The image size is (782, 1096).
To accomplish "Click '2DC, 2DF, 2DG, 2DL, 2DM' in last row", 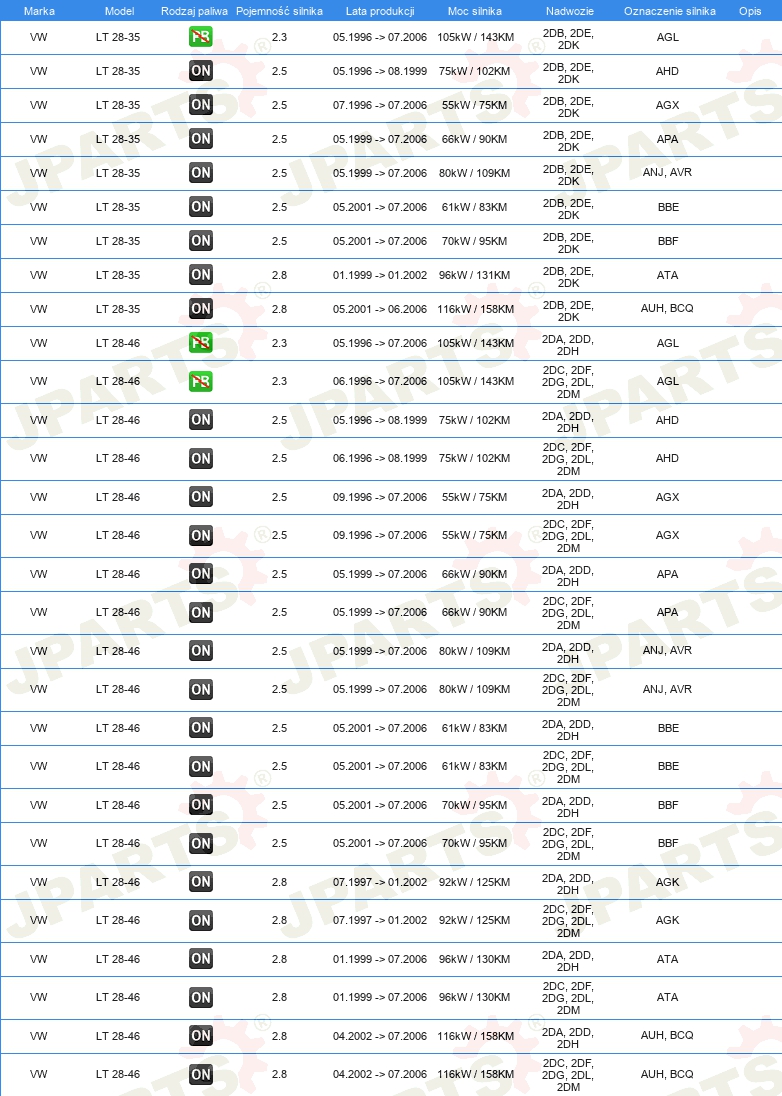I will coord(568,1075).
